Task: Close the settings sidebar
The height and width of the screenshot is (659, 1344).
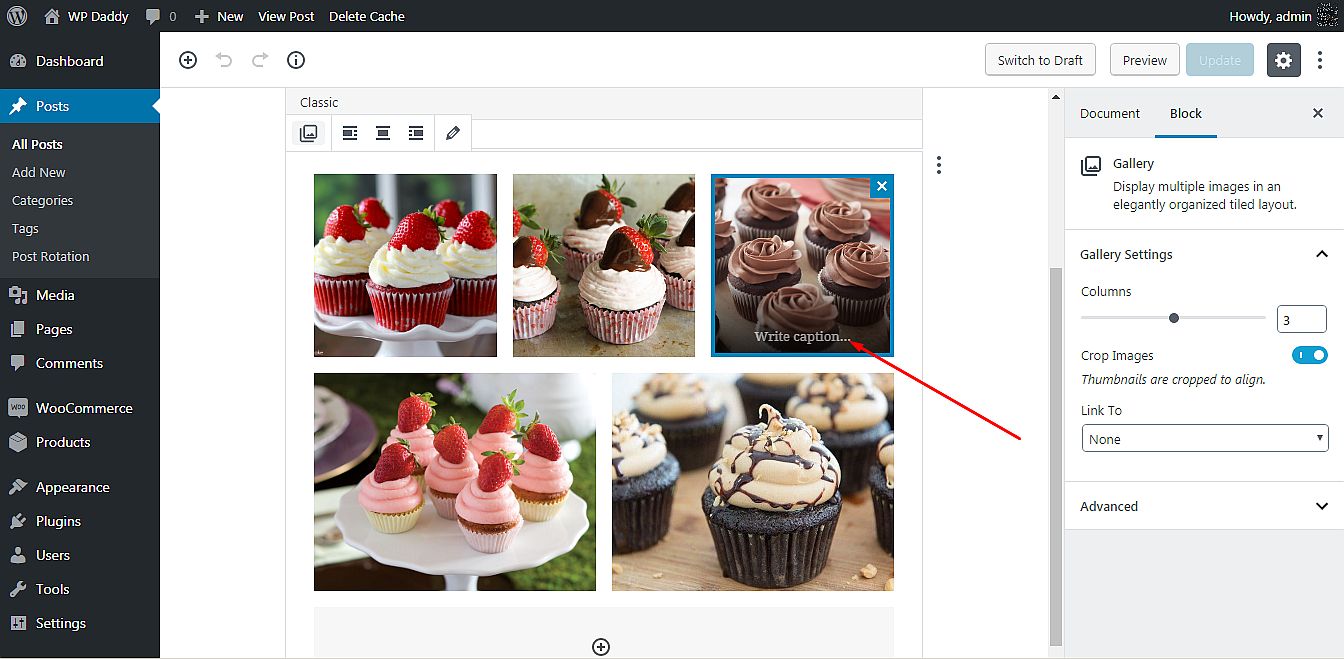Action: pos(1318,113)
